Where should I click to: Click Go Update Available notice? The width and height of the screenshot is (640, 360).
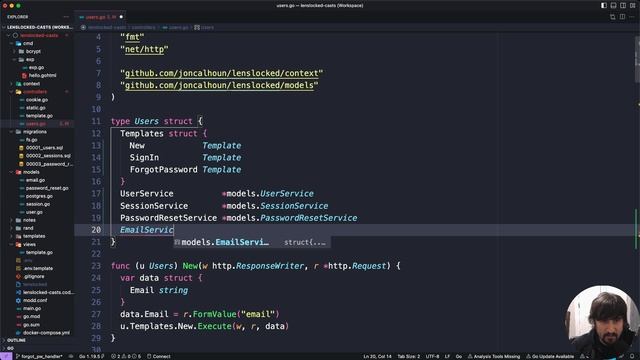(550, 356)
